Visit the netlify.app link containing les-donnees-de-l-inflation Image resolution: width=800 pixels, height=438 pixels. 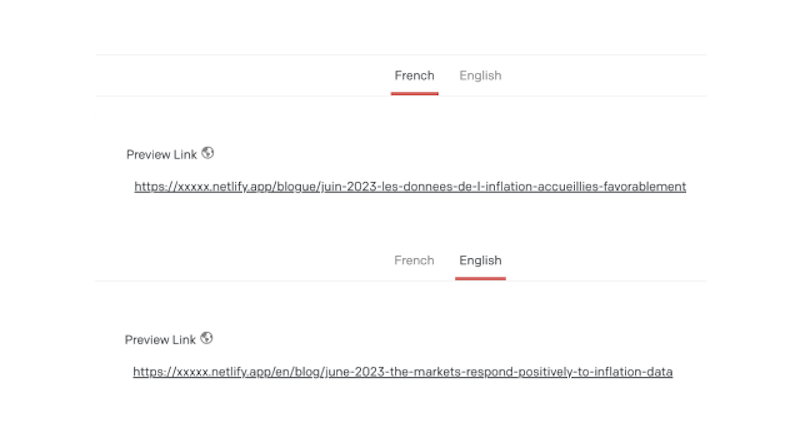410,187
